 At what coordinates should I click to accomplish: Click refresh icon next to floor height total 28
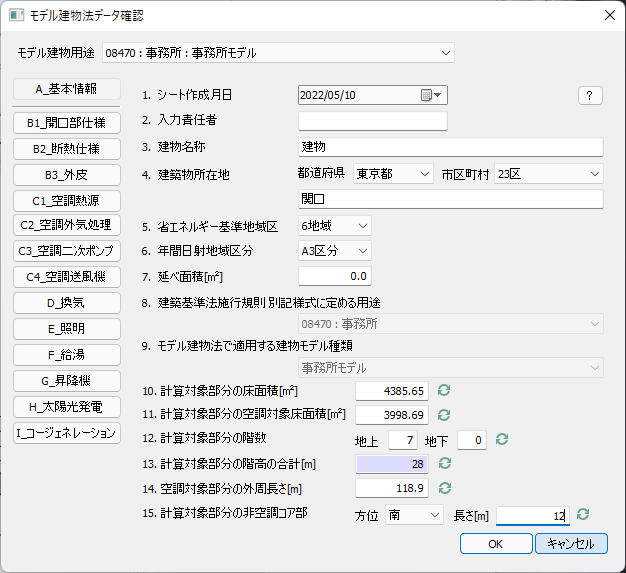(444, 464)
